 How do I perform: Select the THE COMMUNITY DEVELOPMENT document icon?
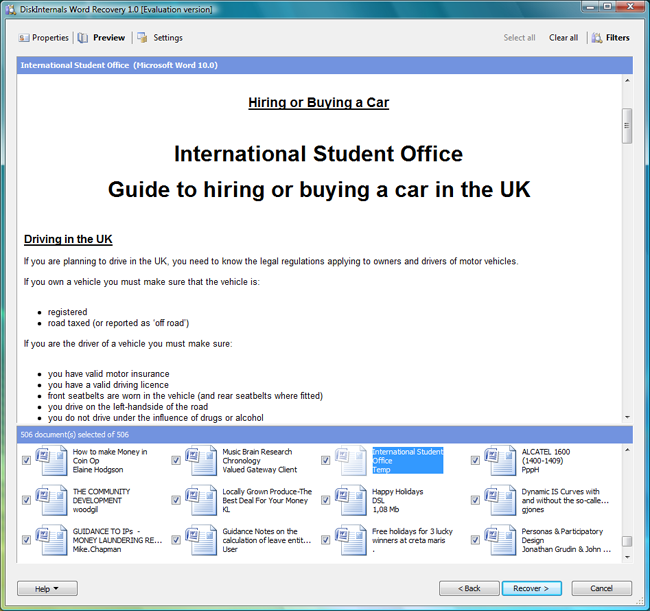(x=51, y=500)
